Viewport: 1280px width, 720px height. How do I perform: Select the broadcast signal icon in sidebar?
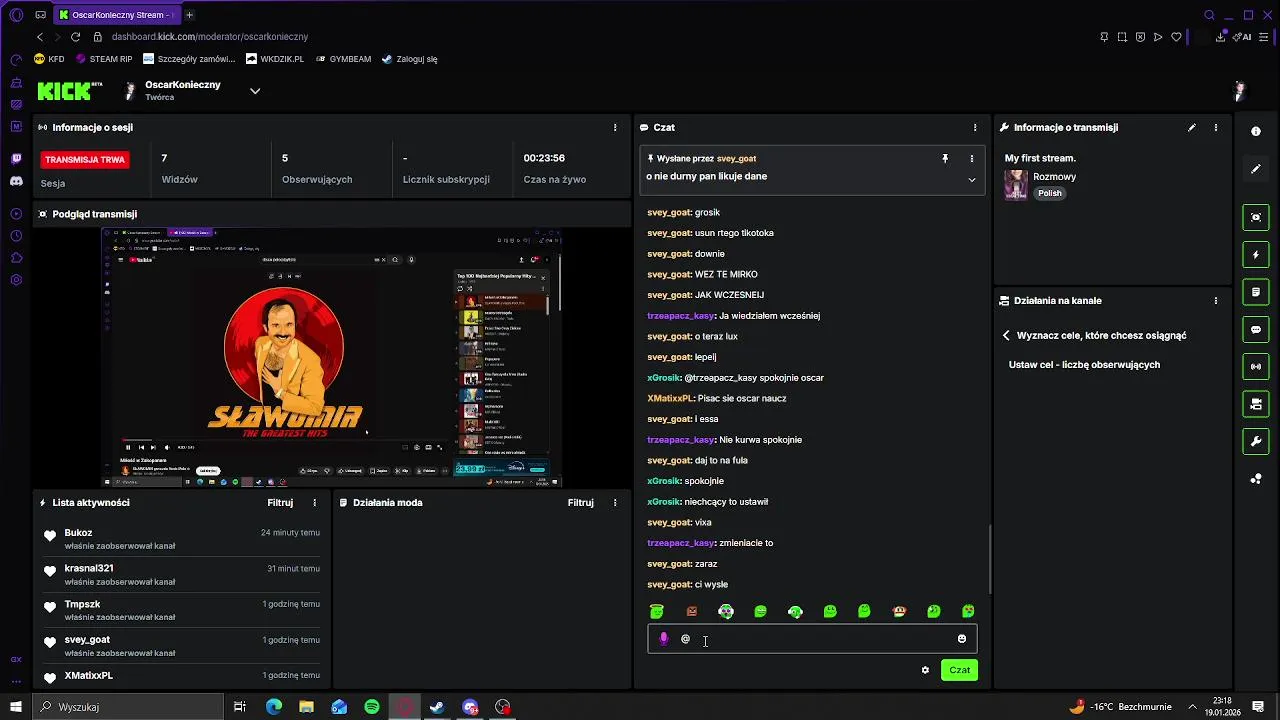pos(1256,367)
